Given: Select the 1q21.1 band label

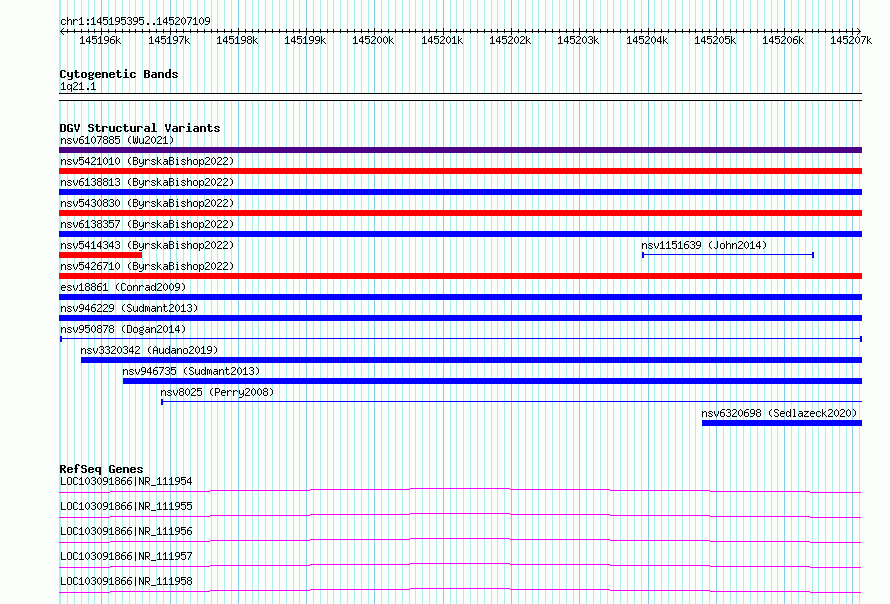Looking at the screenshot, I should (x=78, y=87).
